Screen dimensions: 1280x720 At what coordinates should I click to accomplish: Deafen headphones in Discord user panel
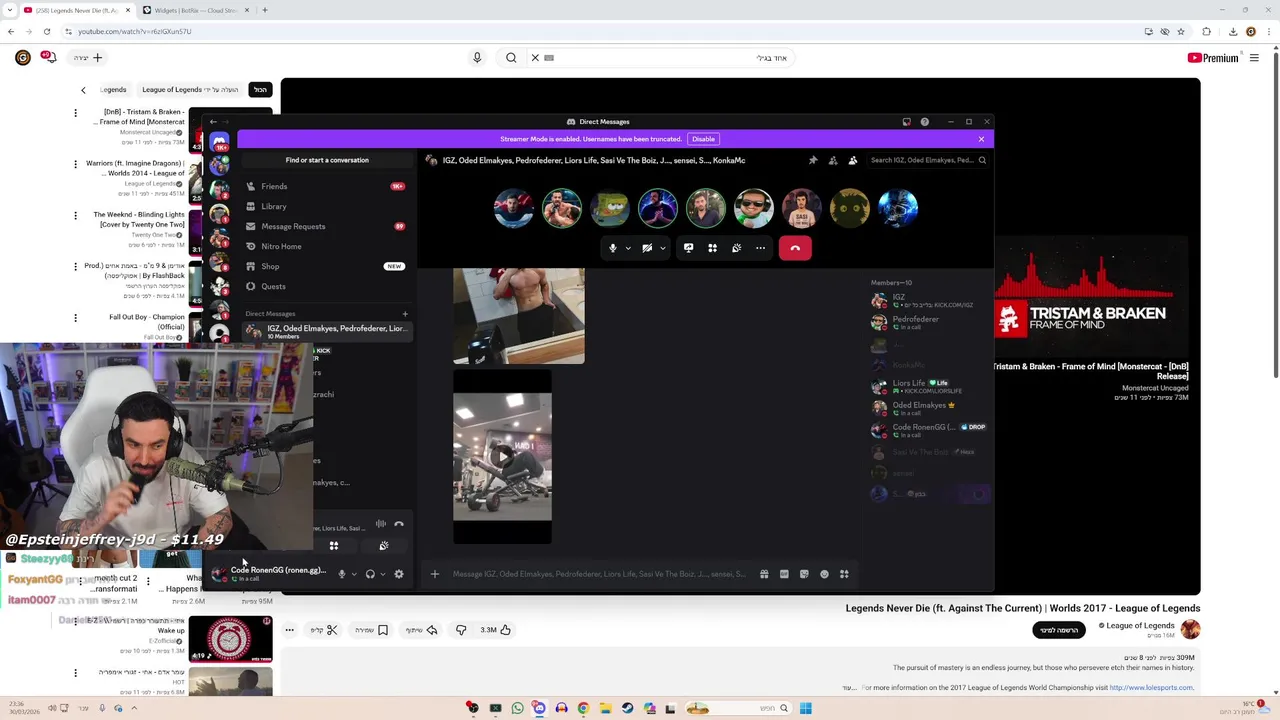pos(370,574)
